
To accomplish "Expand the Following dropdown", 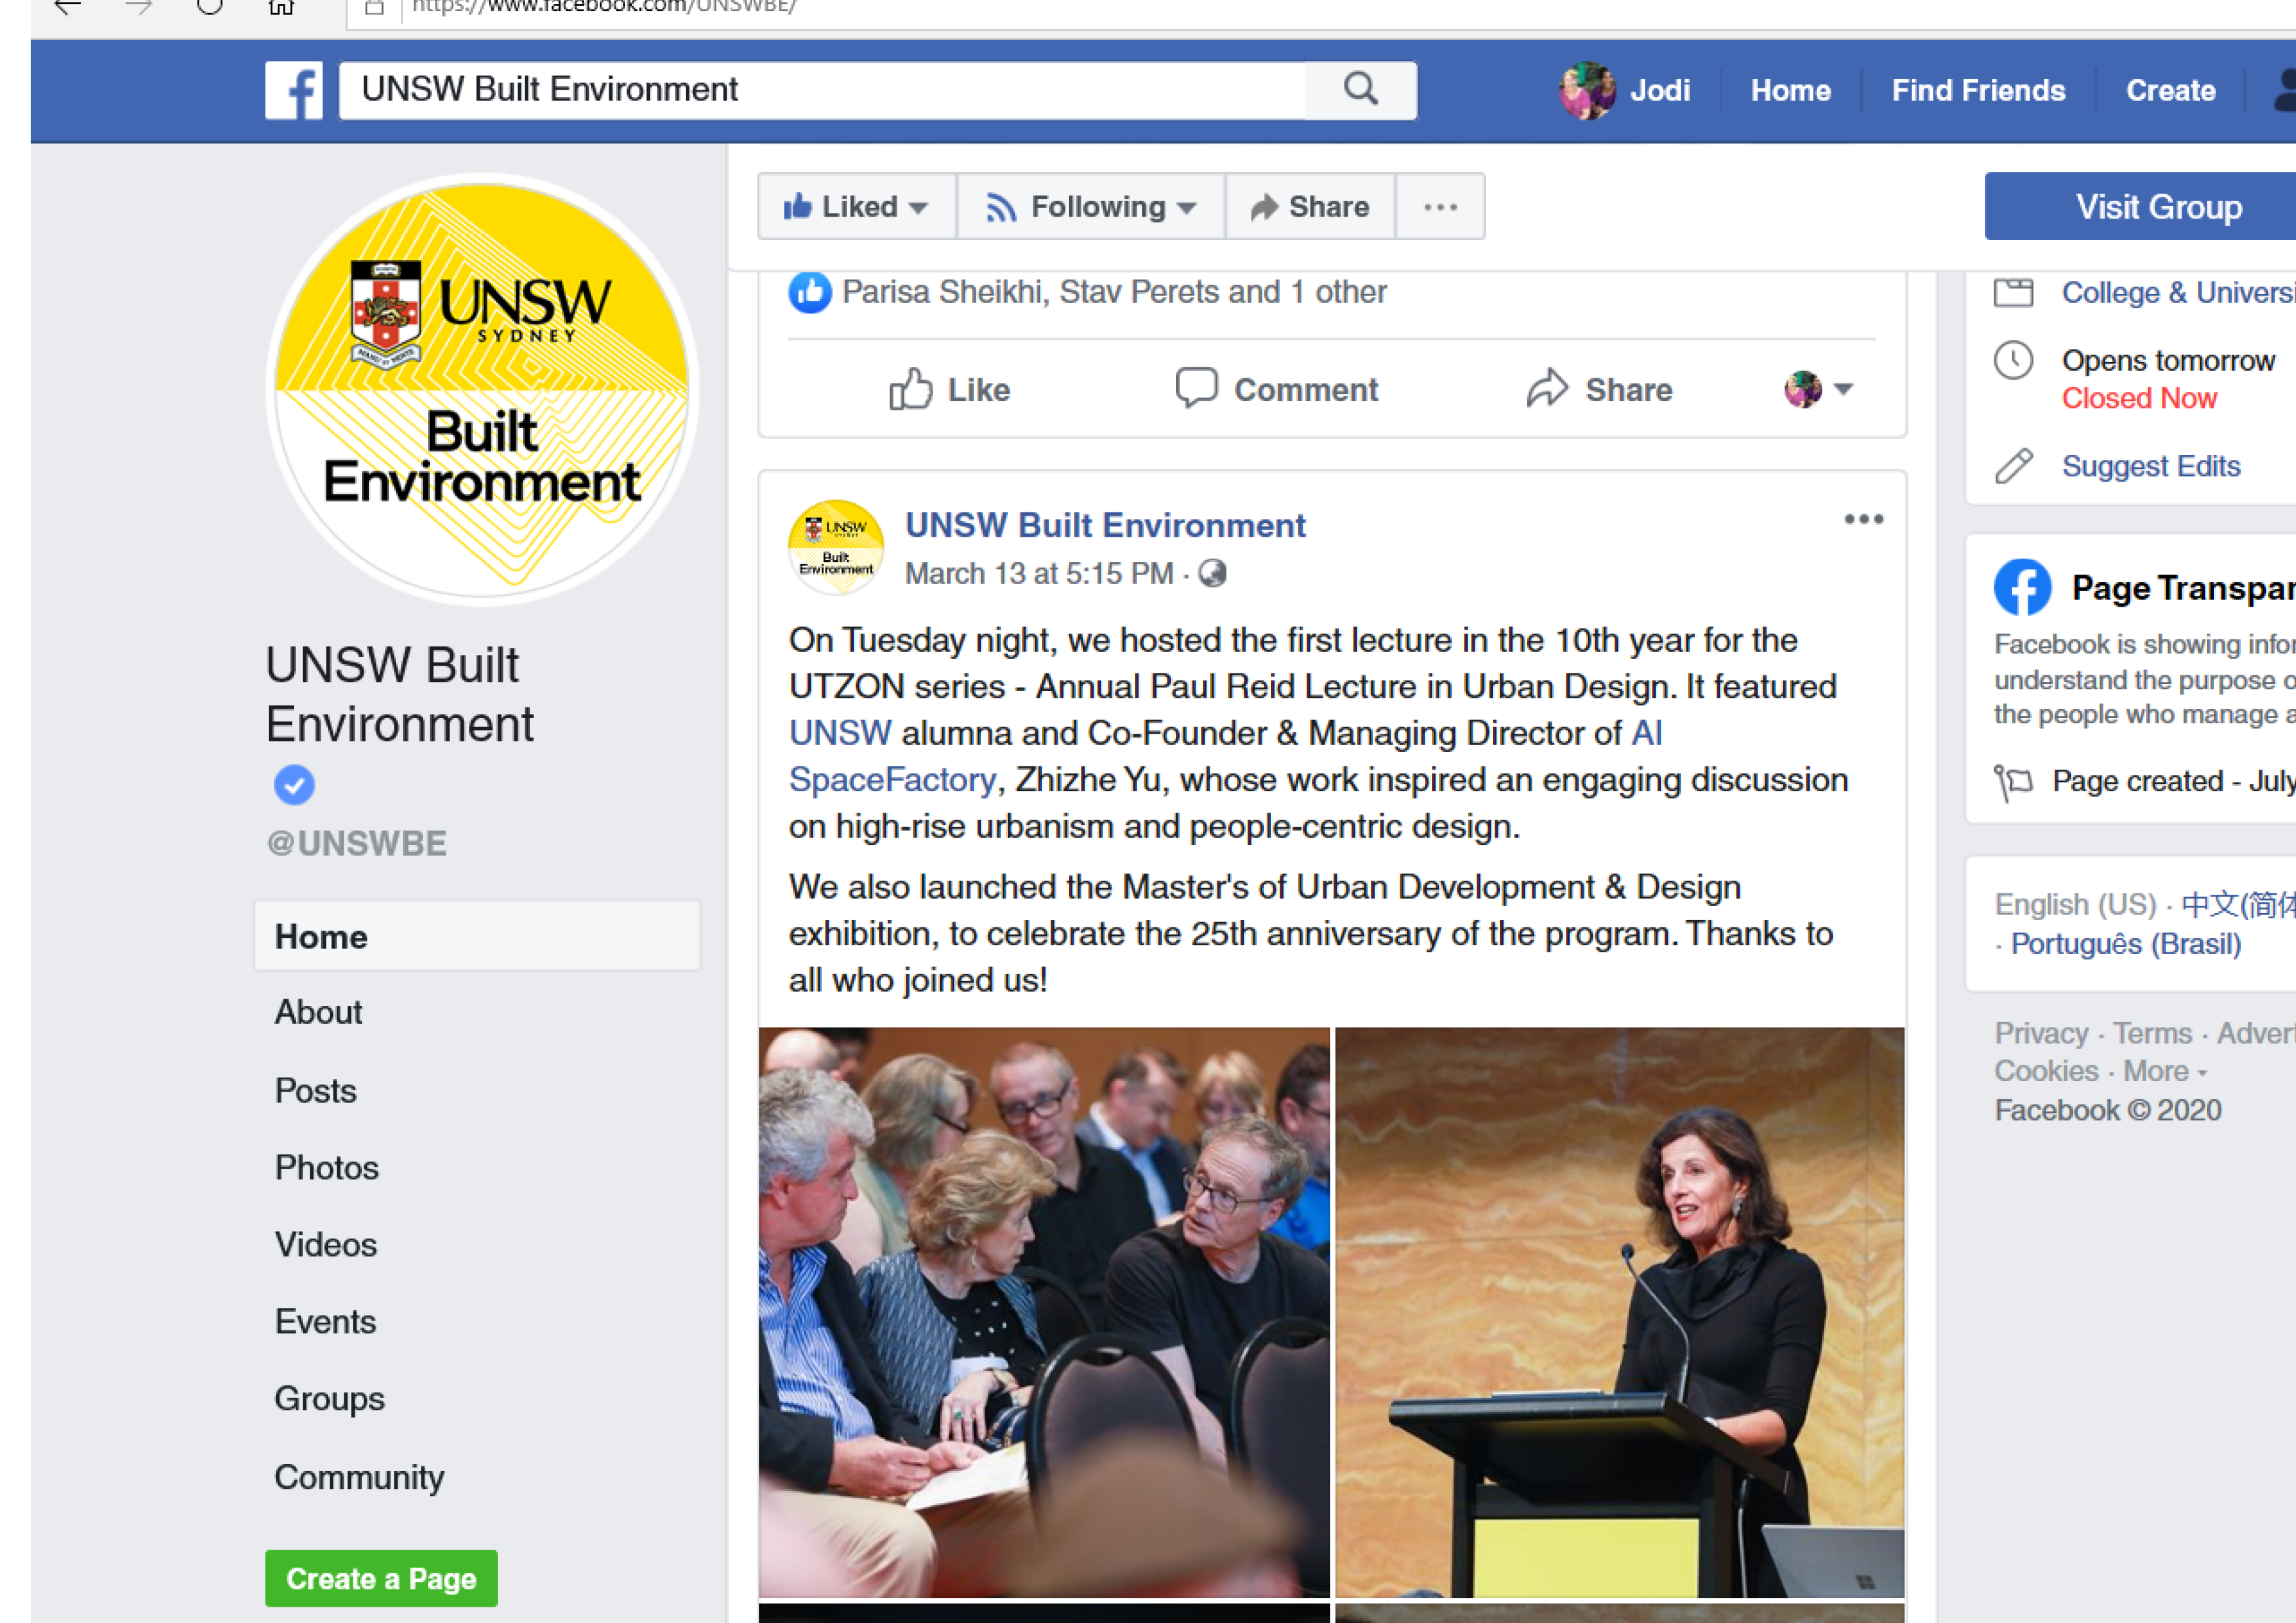I will (1091, 207).
